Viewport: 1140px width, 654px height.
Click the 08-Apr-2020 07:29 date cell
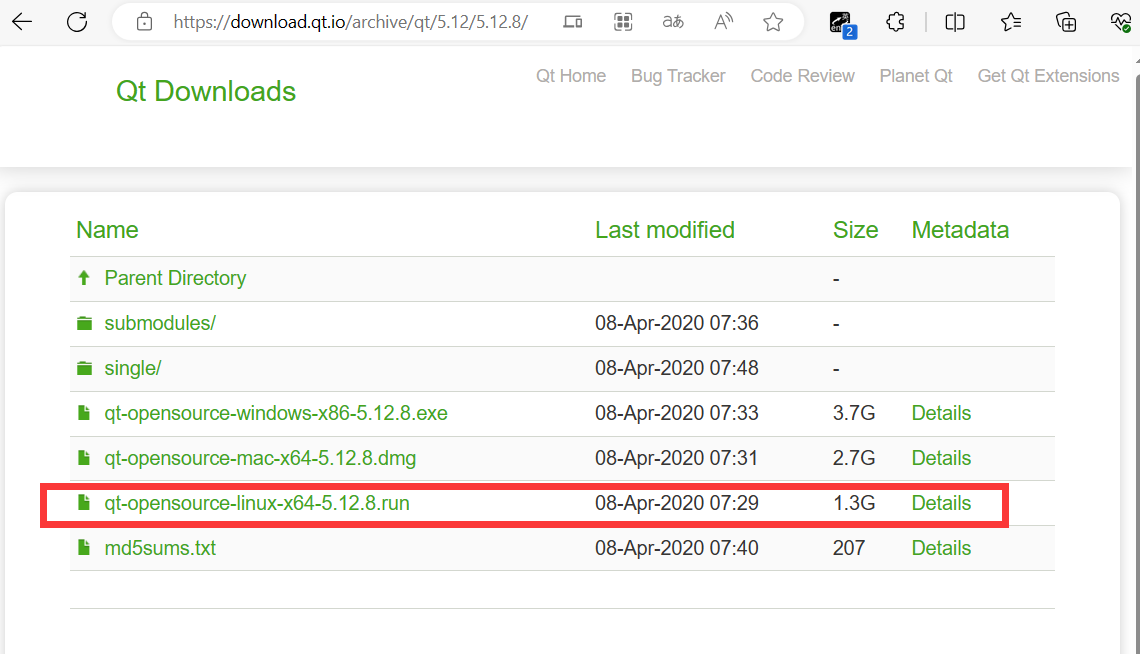coord(677,503)
